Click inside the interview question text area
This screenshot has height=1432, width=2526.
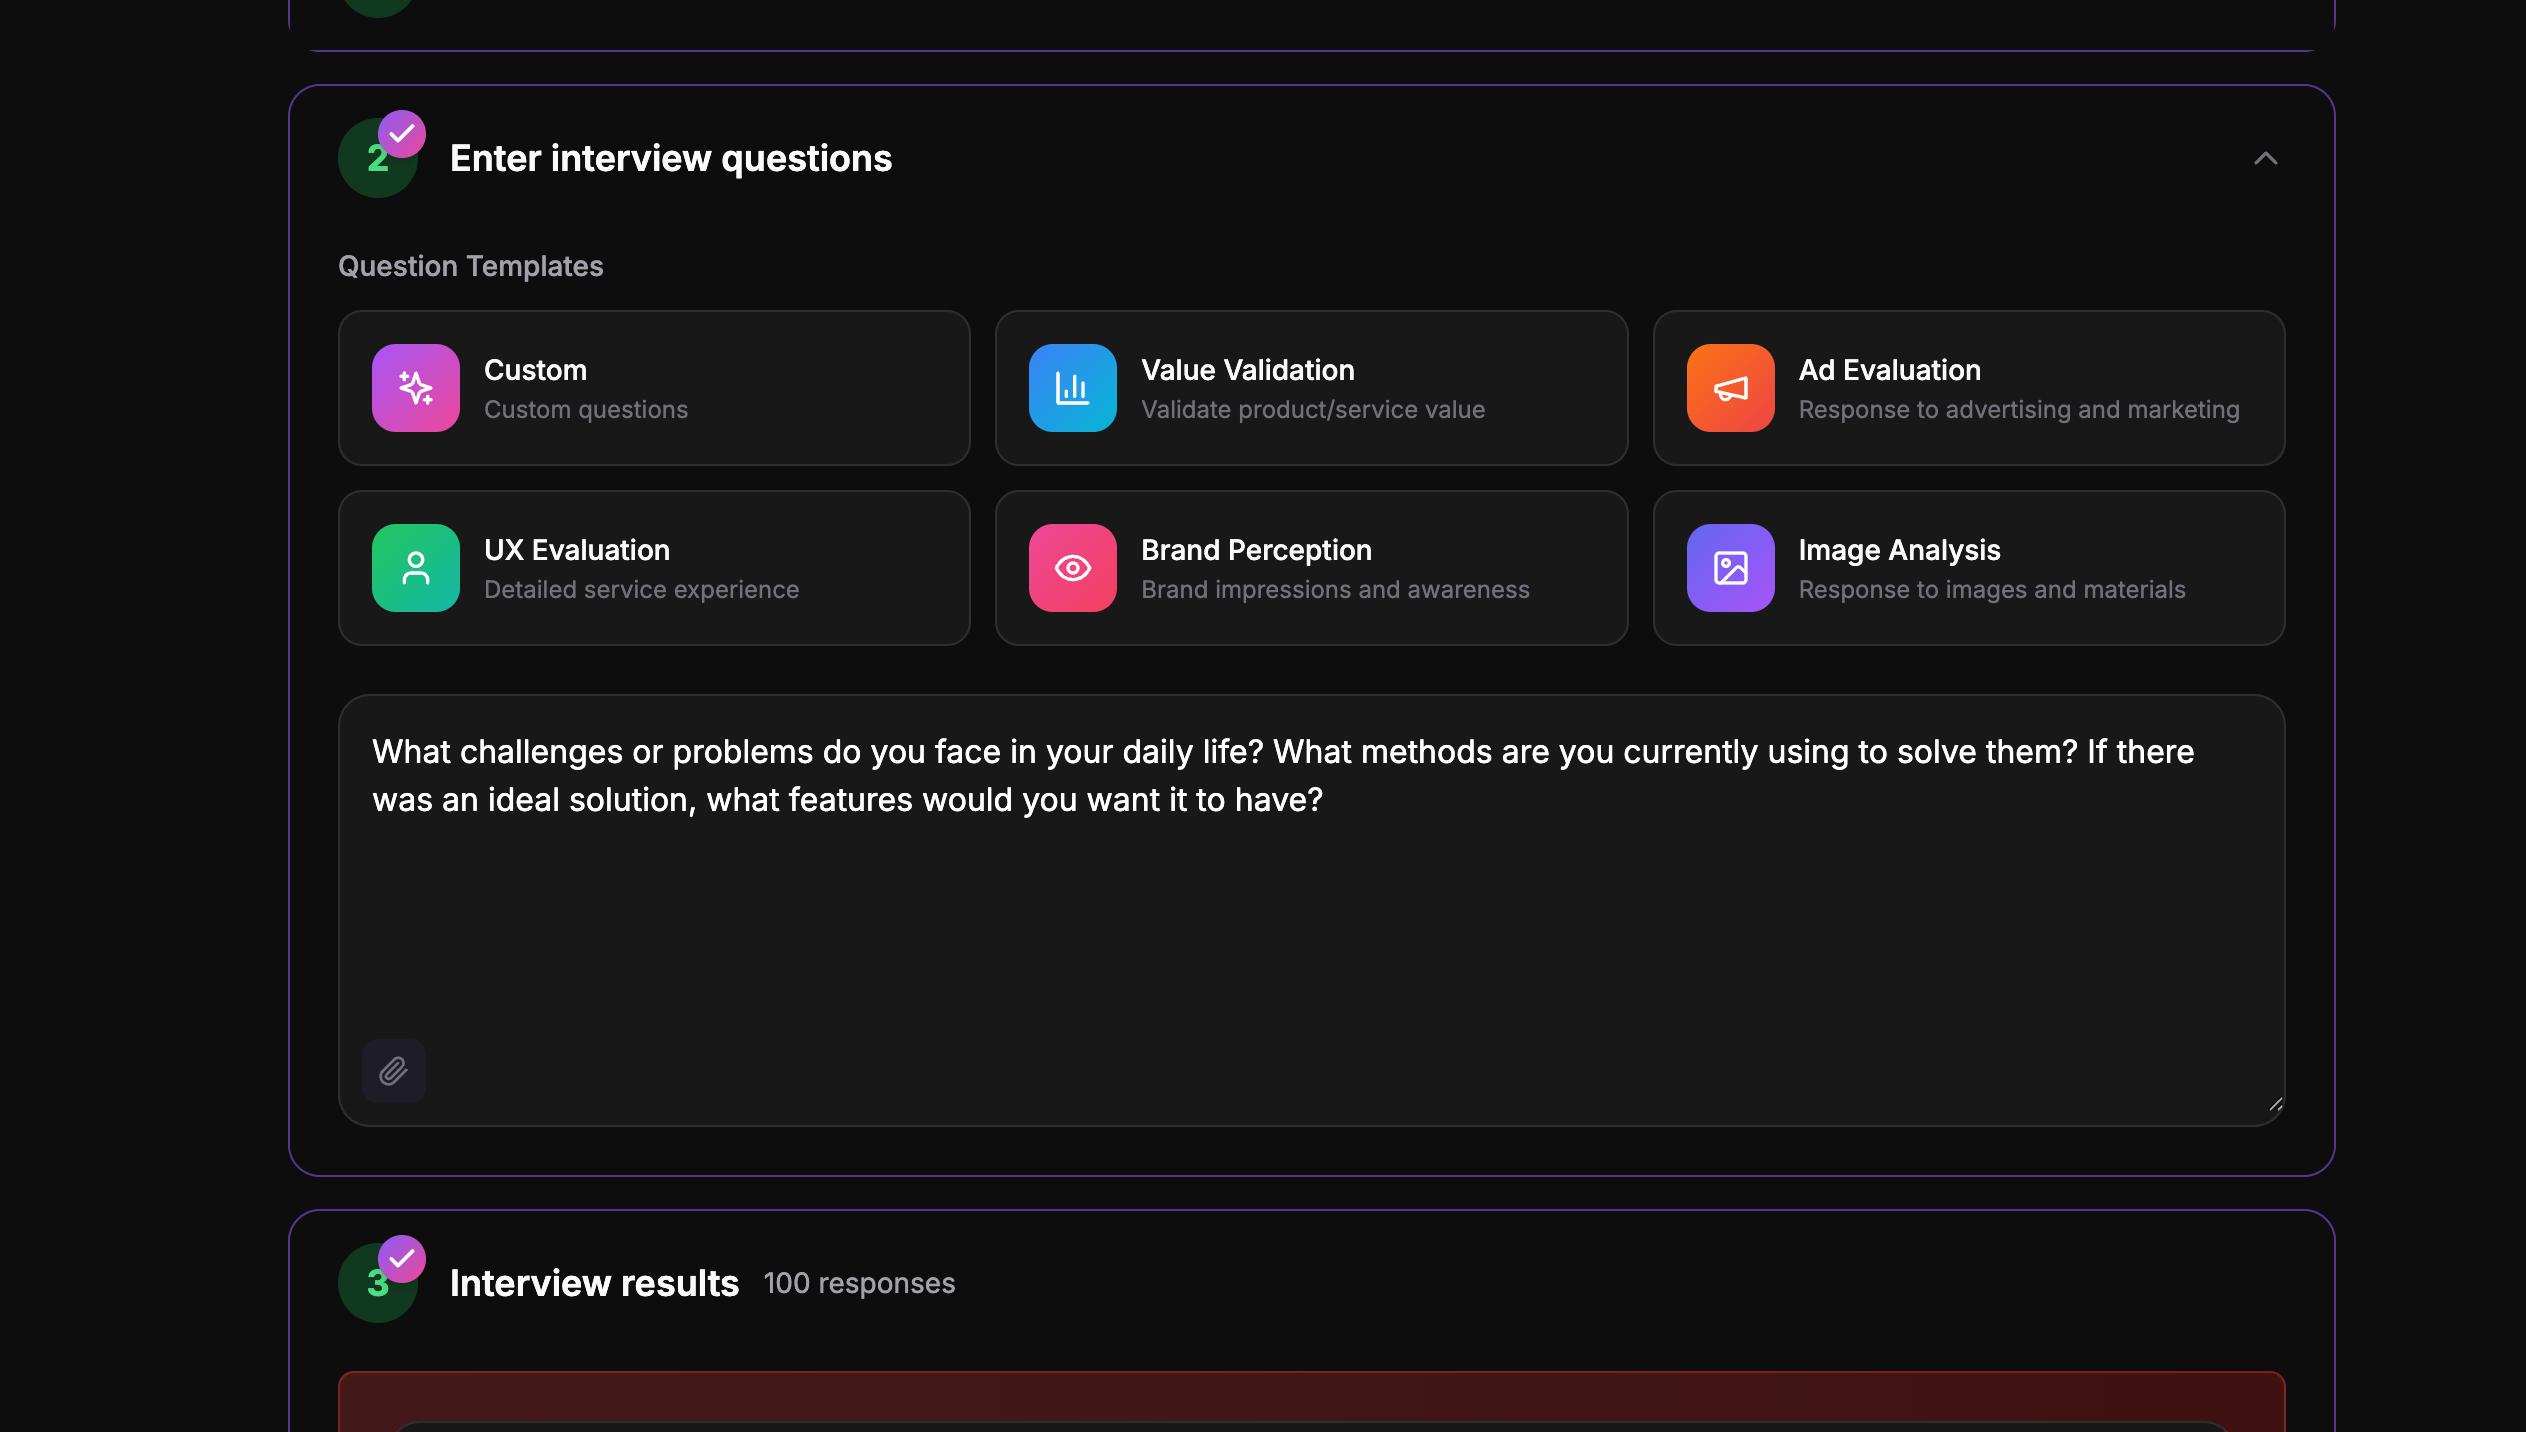1311,920
